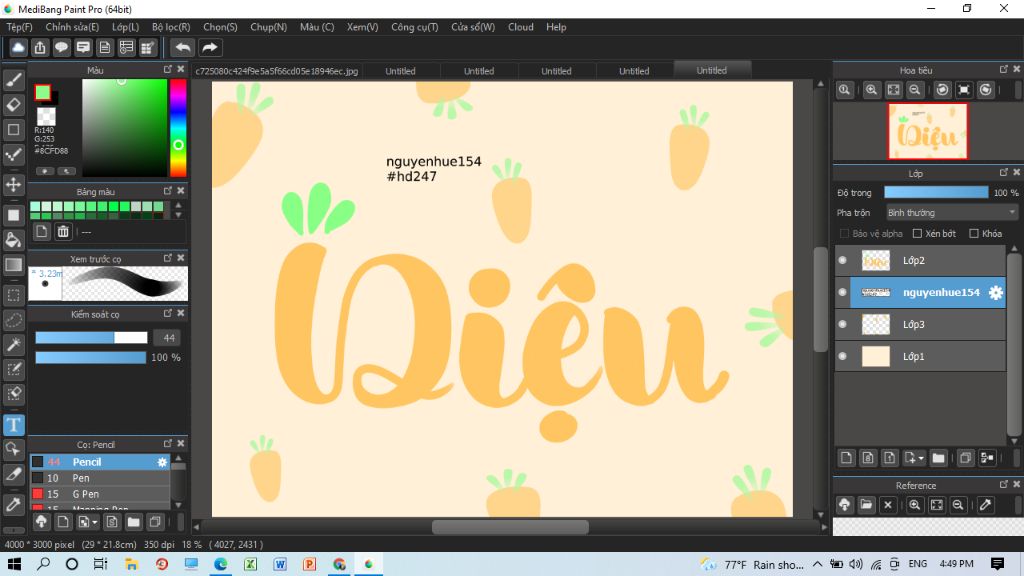Zoom out in the Navigator panel
The height and width of the screenshot is (576, 1024).
[915, 90]
